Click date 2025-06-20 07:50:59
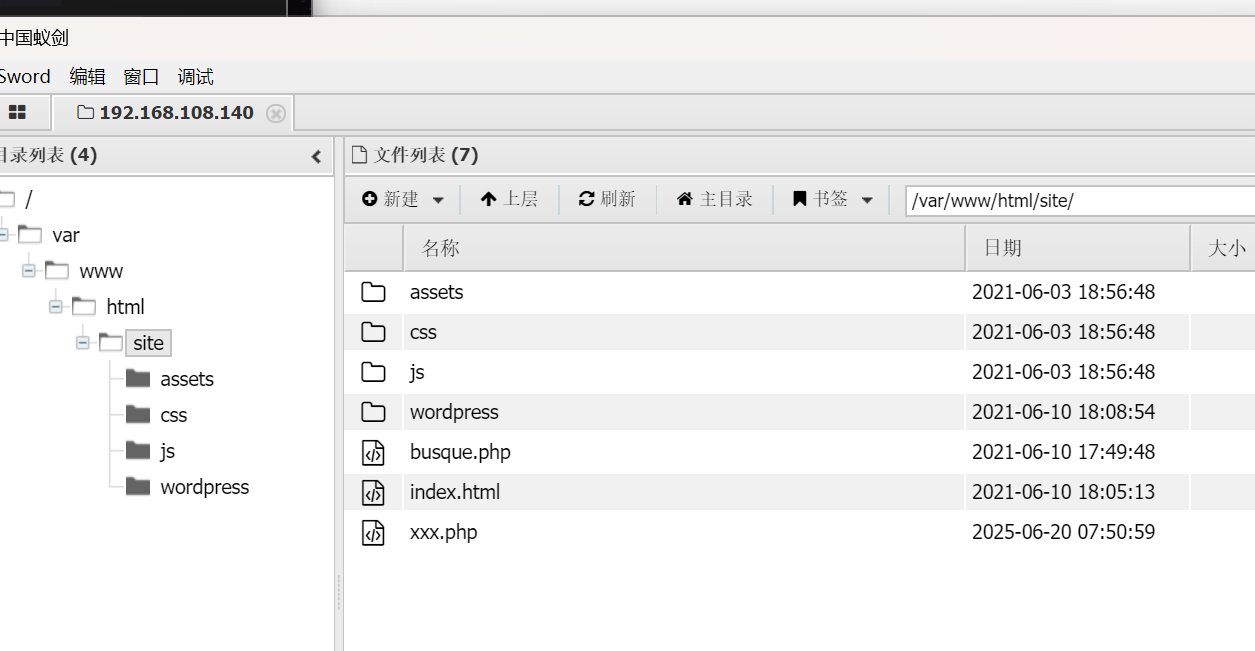The height and width of the screenshot is (651, 1255). [x=1064, y=532]
